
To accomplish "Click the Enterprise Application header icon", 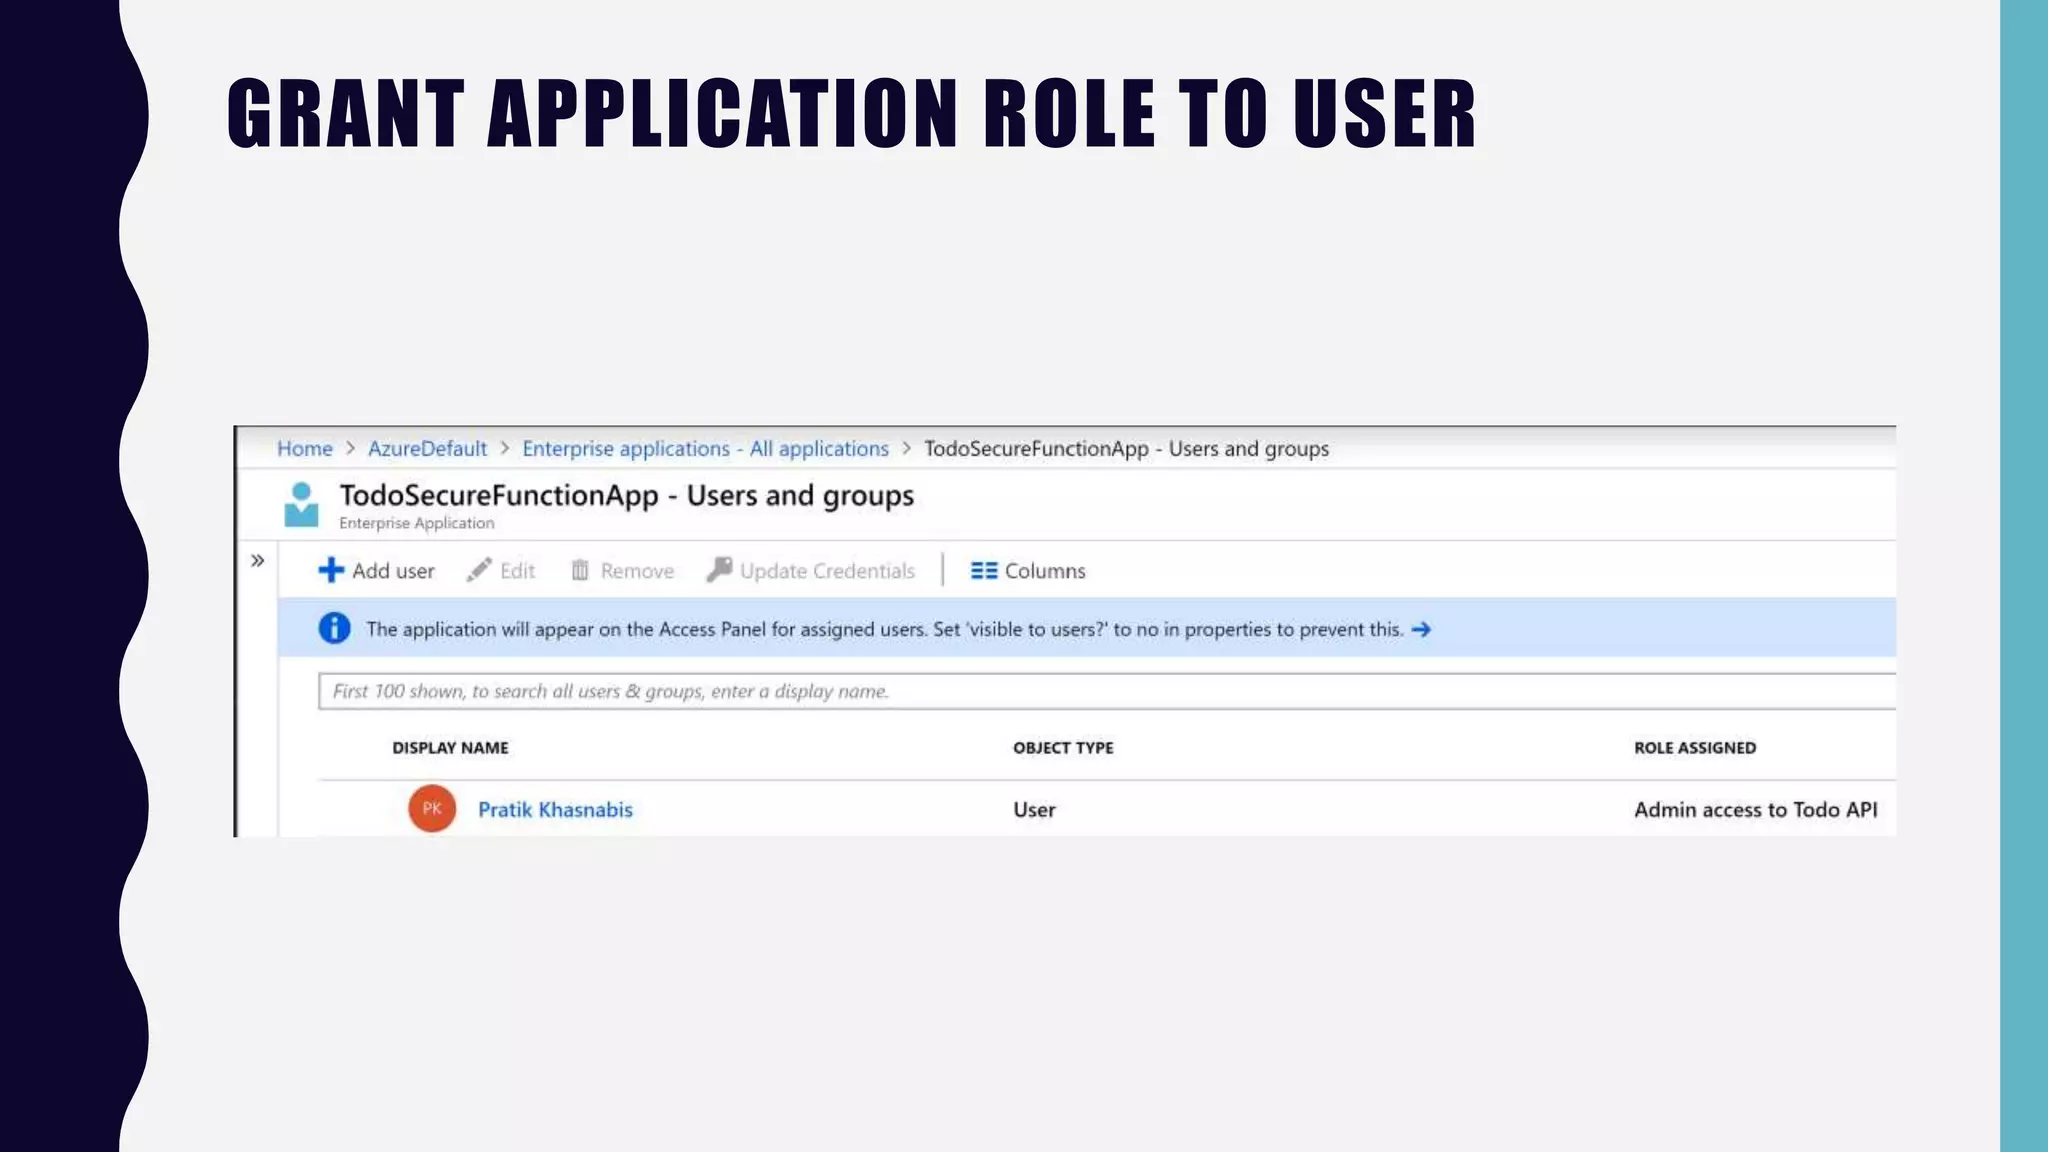I will (301, 504).
